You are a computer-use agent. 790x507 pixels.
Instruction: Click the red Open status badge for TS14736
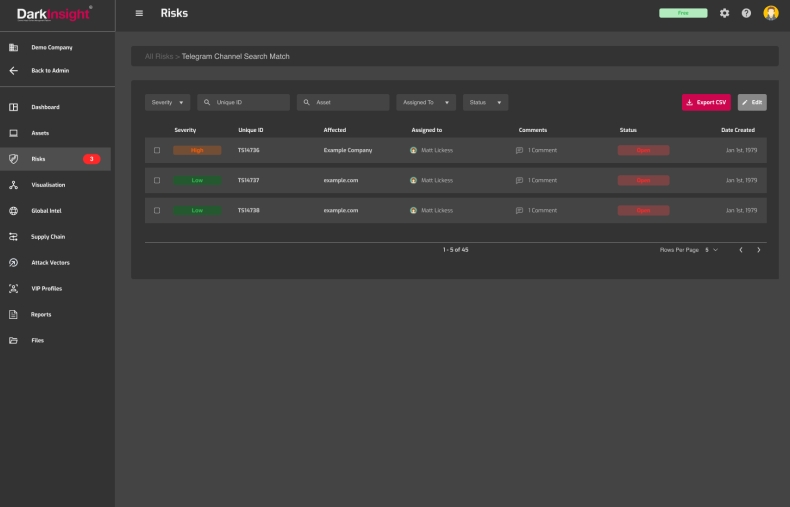point(643,150)
